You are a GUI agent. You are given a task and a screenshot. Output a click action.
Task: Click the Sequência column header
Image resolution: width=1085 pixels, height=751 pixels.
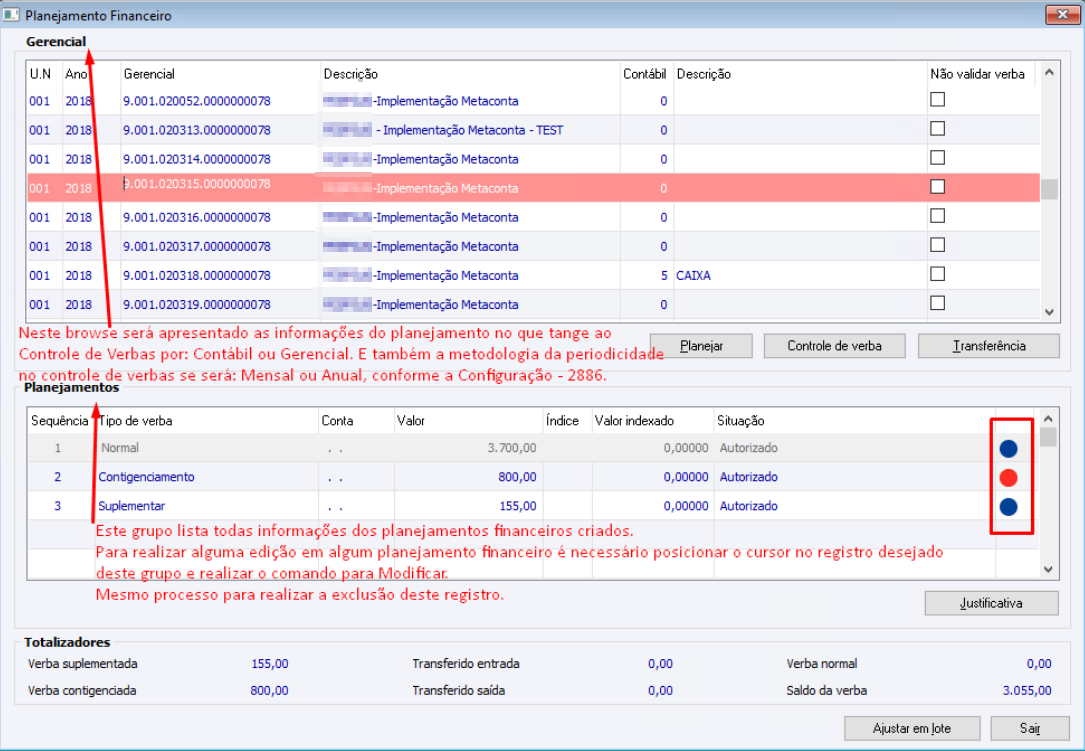(x=60, y=421)
